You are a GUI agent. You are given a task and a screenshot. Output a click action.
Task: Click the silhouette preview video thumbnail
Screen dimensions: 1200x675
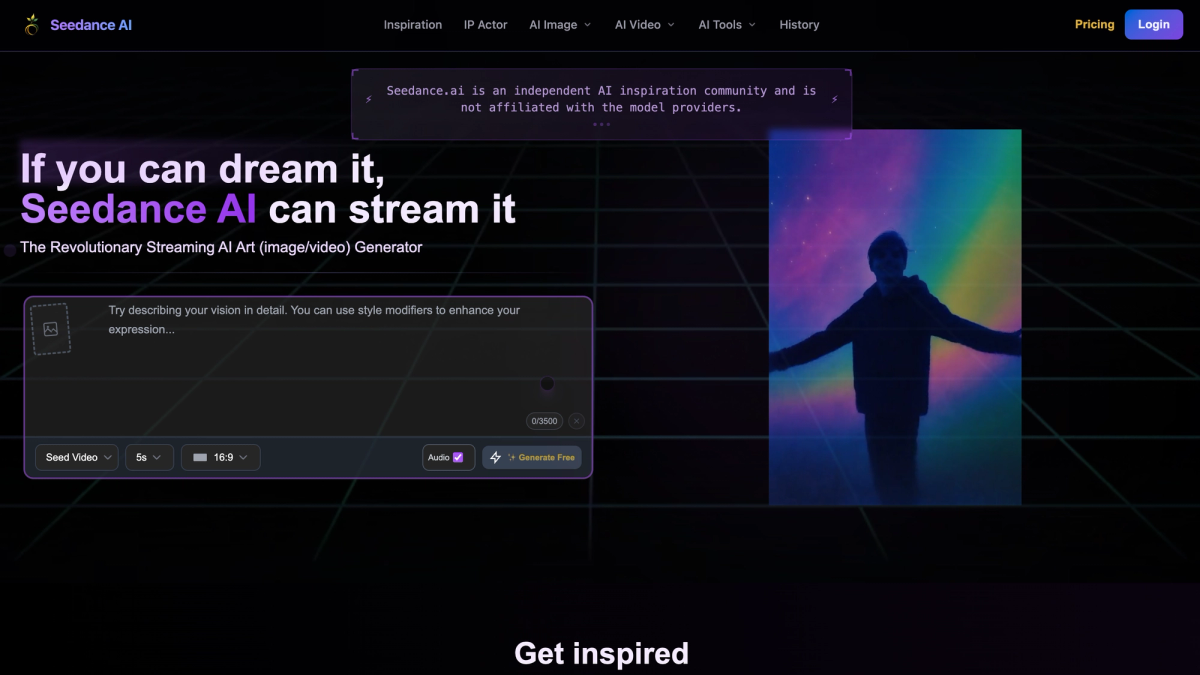(895, 317)
